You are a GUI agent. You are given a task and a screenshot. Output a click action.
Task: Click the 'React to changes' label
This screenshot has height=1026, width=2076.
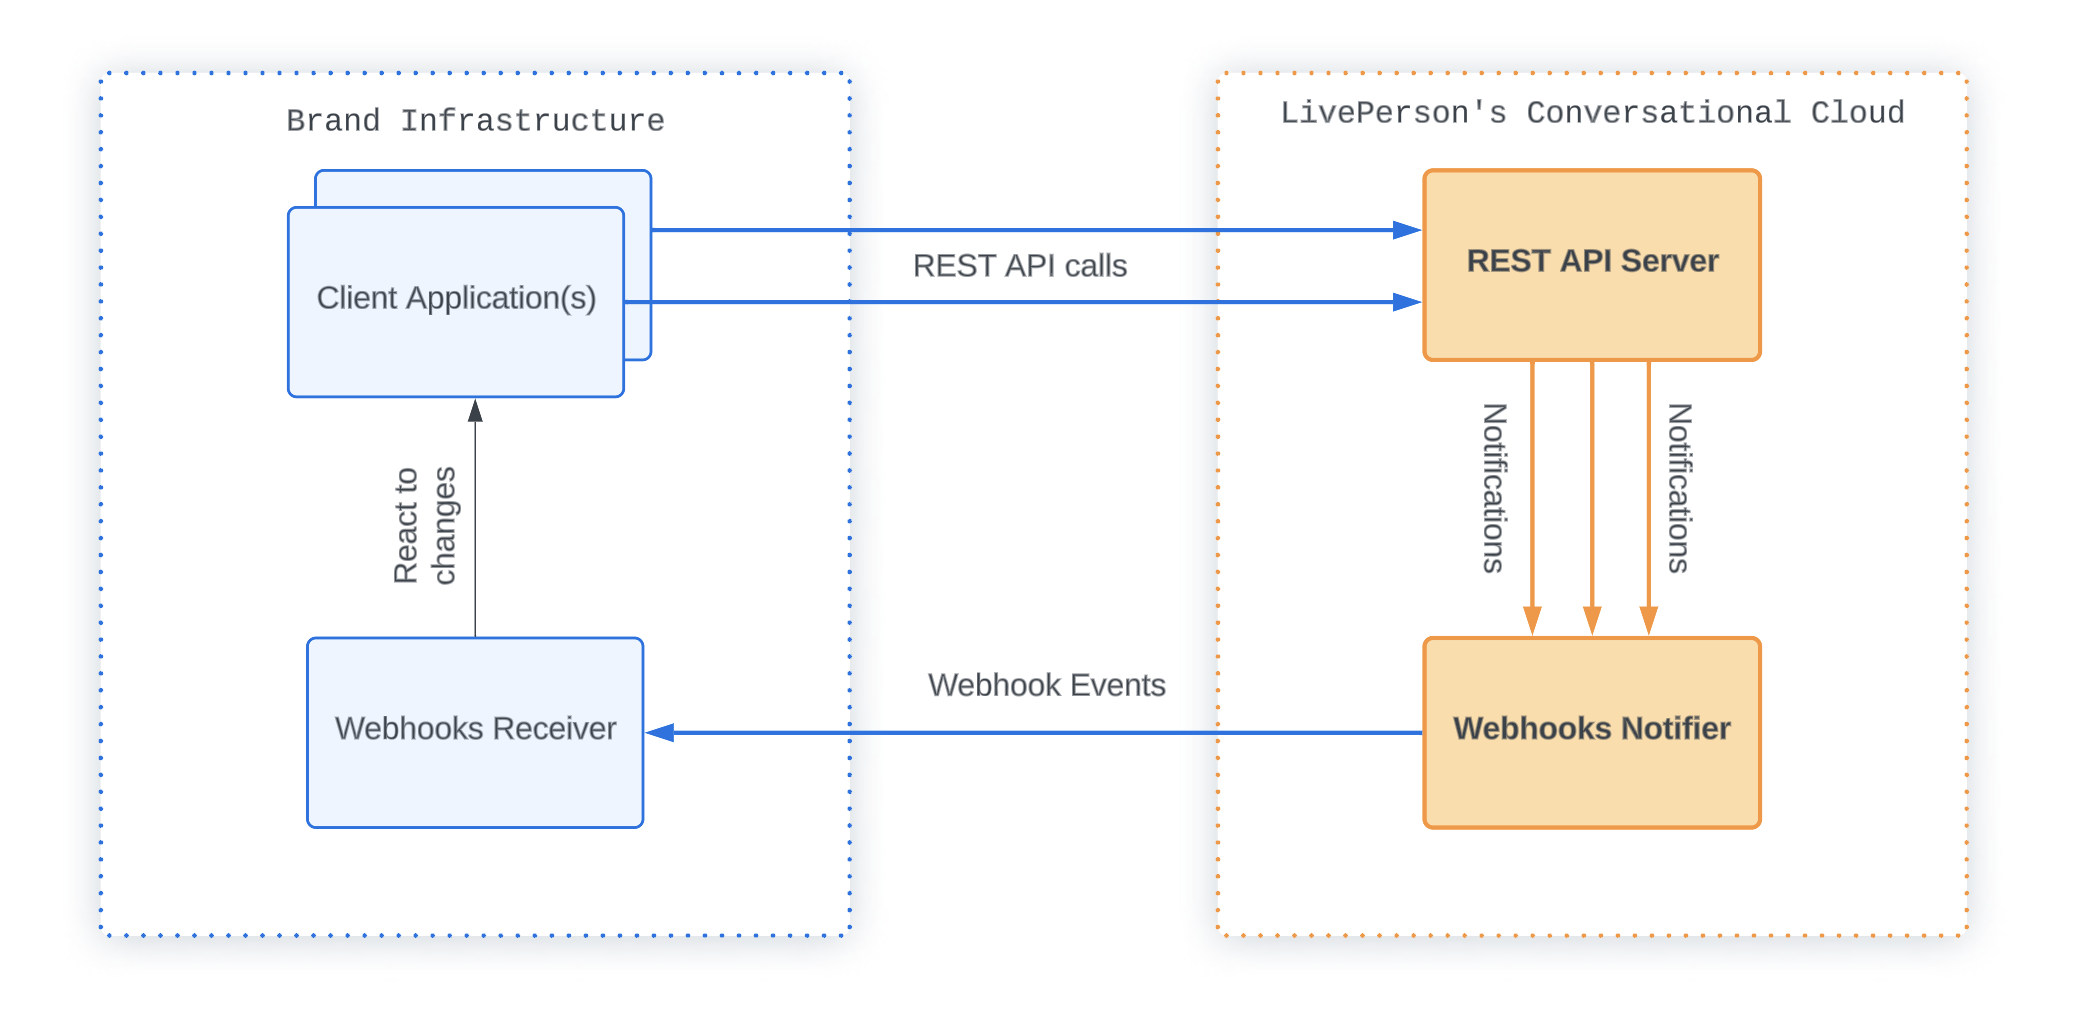pos(425,525)
